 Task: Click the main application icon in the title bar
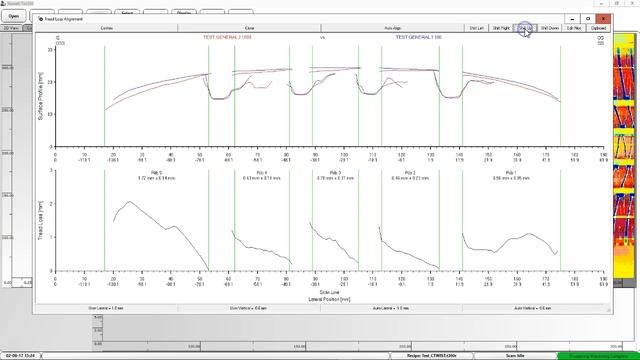click(x=3, y=3)
